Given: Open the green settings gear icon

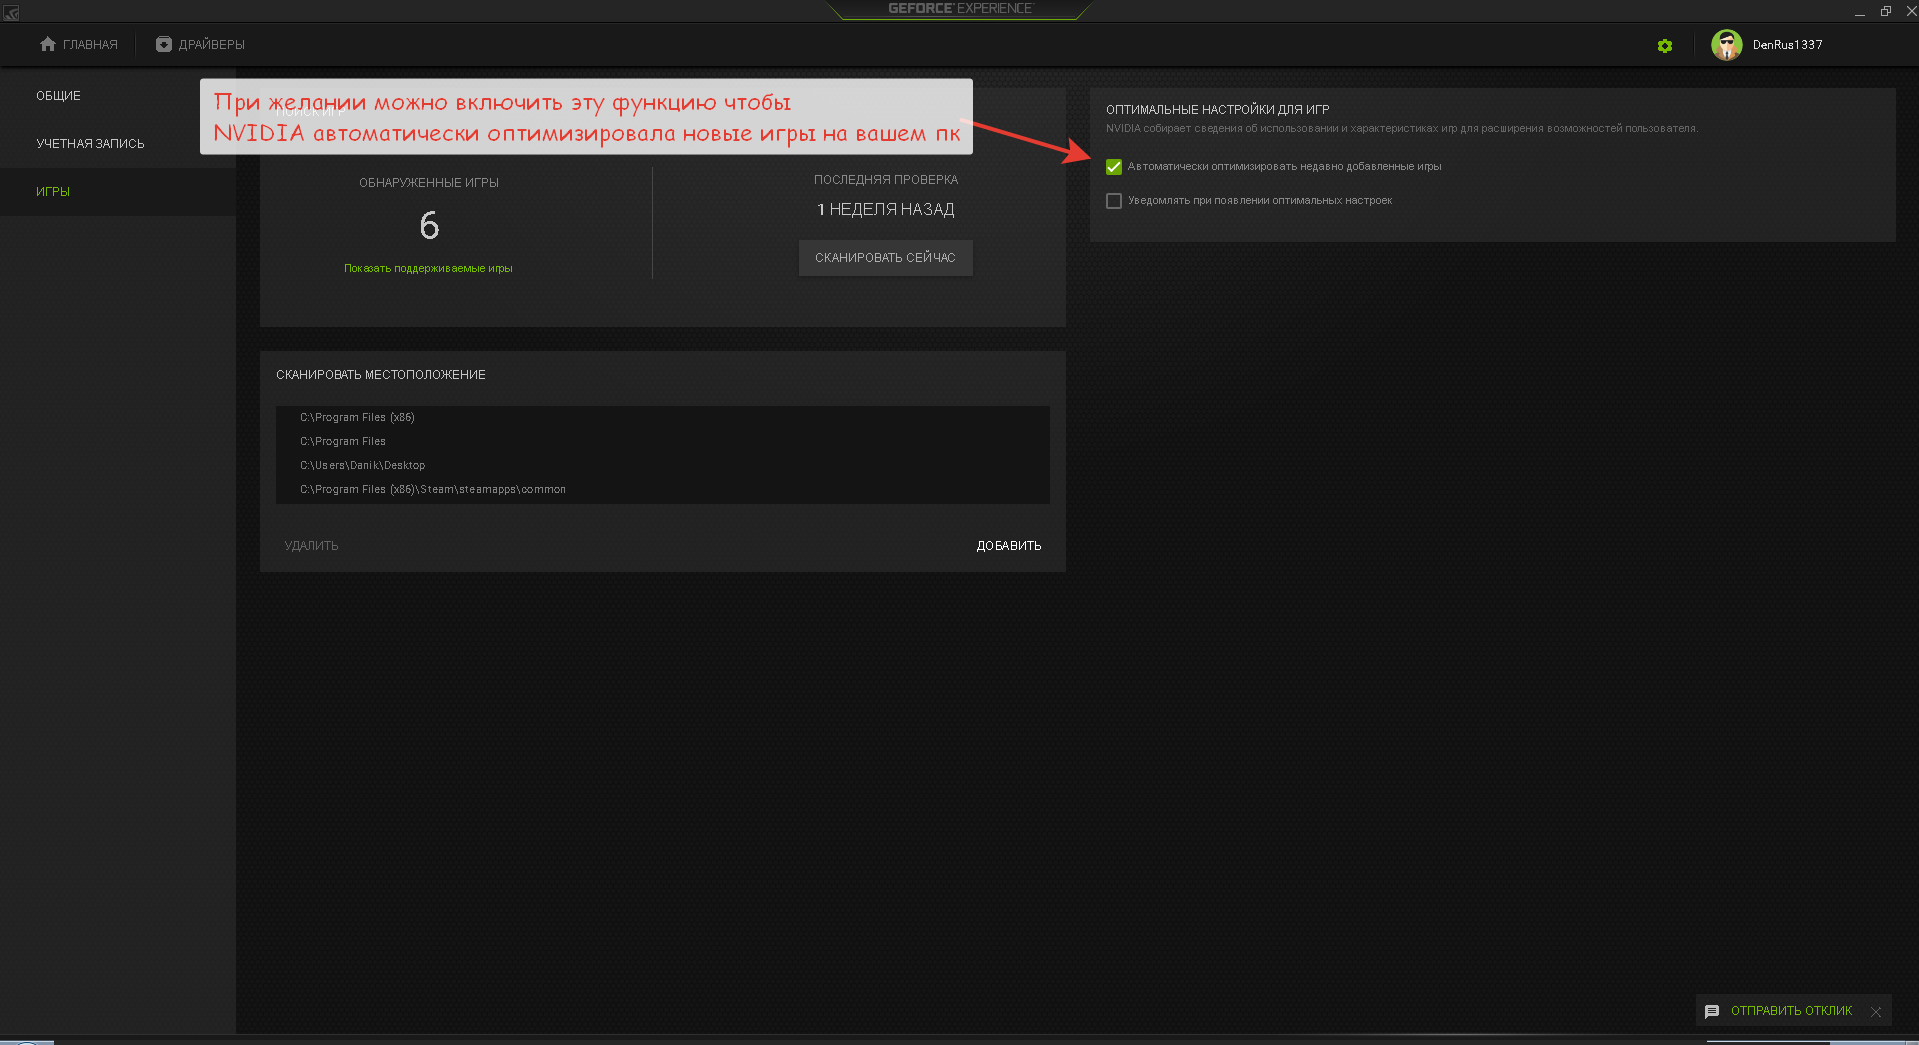Looking at the screenshot, I should tap(1665, 46).
